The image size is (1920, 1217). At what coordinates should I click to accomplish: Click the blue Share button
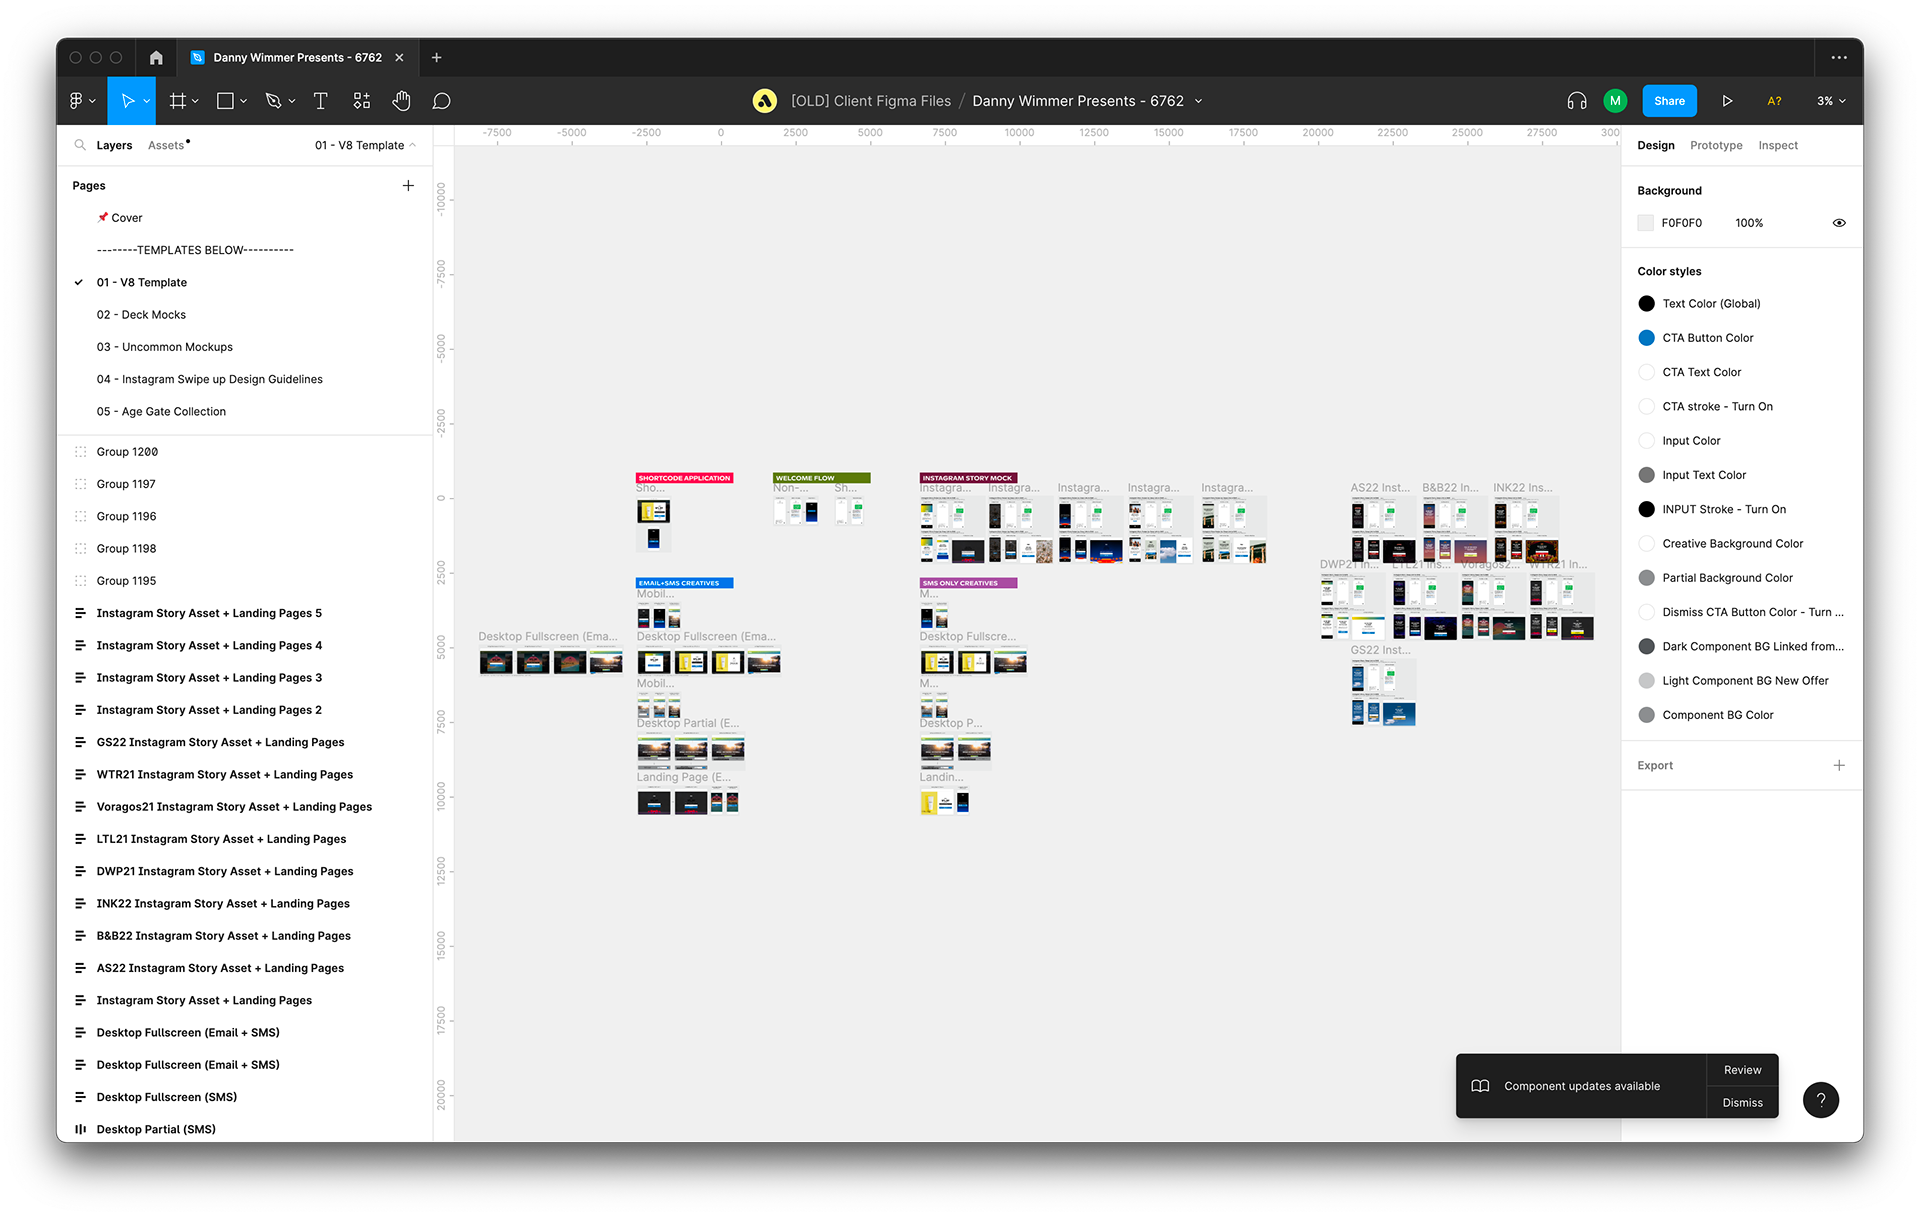click(x=1669, y=101)
